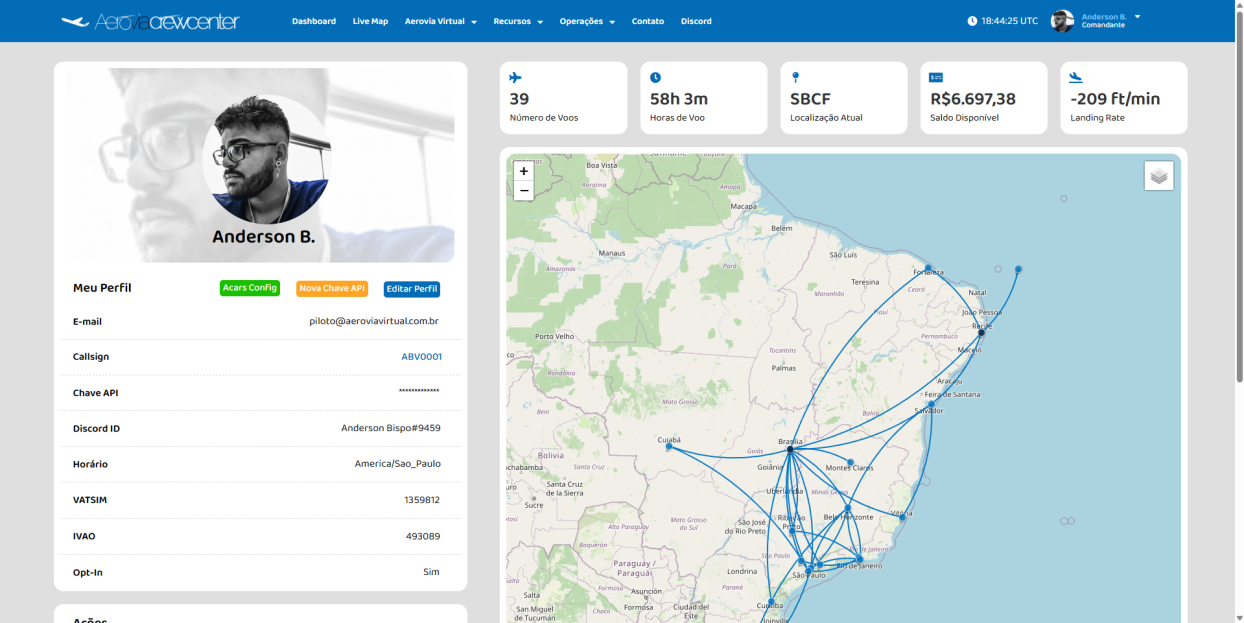1244x623 pixels.
Task: Open the map layers control
Action: [x=1159, y=176]
